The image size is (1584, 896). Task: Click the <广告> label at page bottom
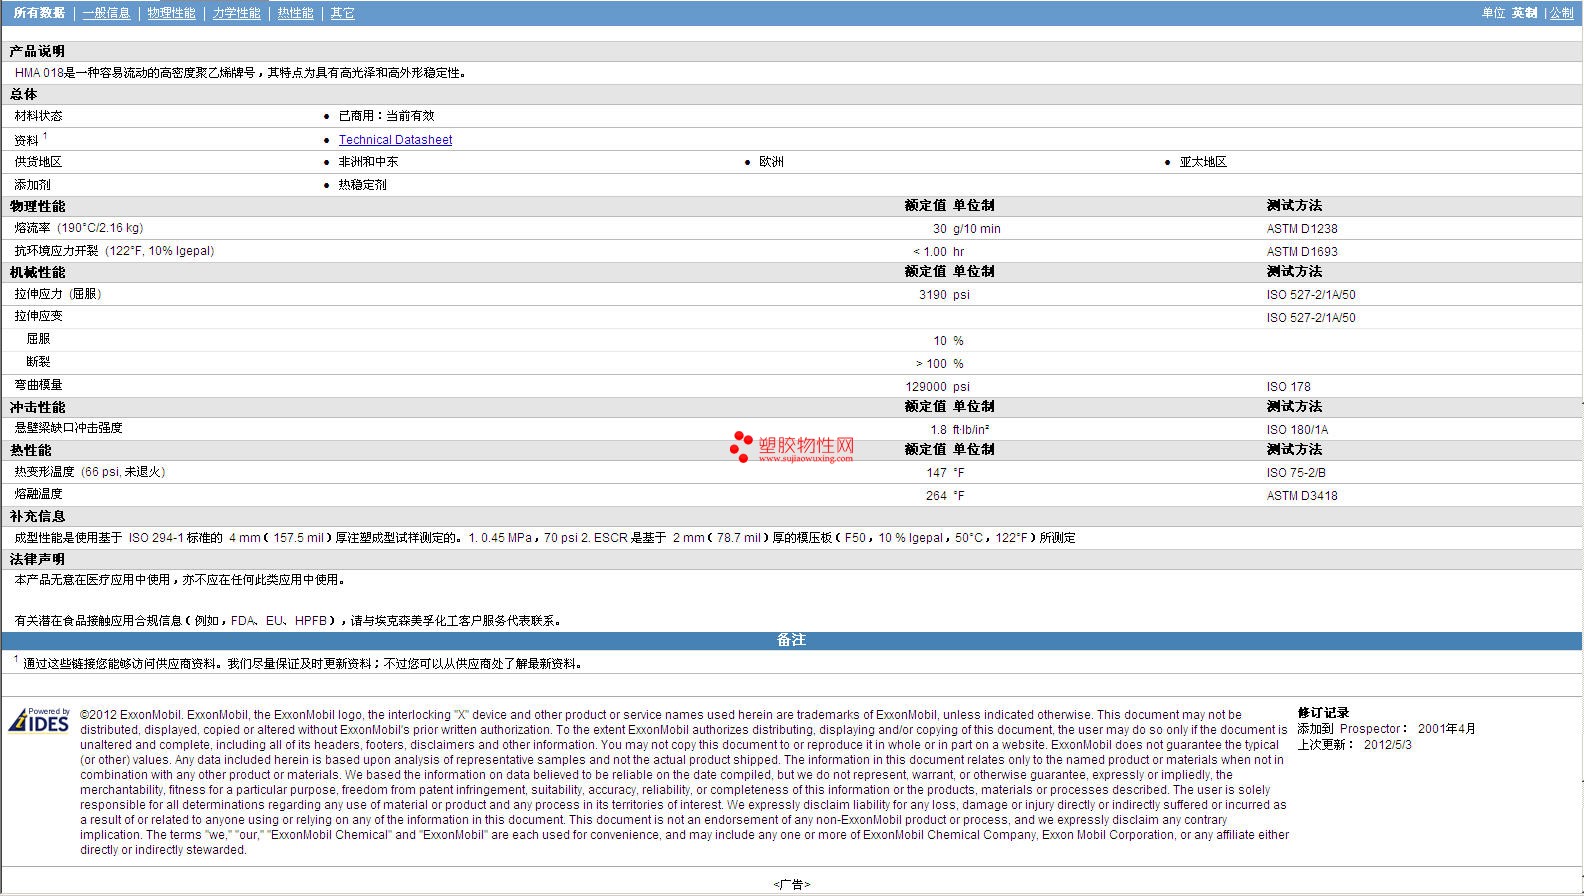(x=791, y=884)
